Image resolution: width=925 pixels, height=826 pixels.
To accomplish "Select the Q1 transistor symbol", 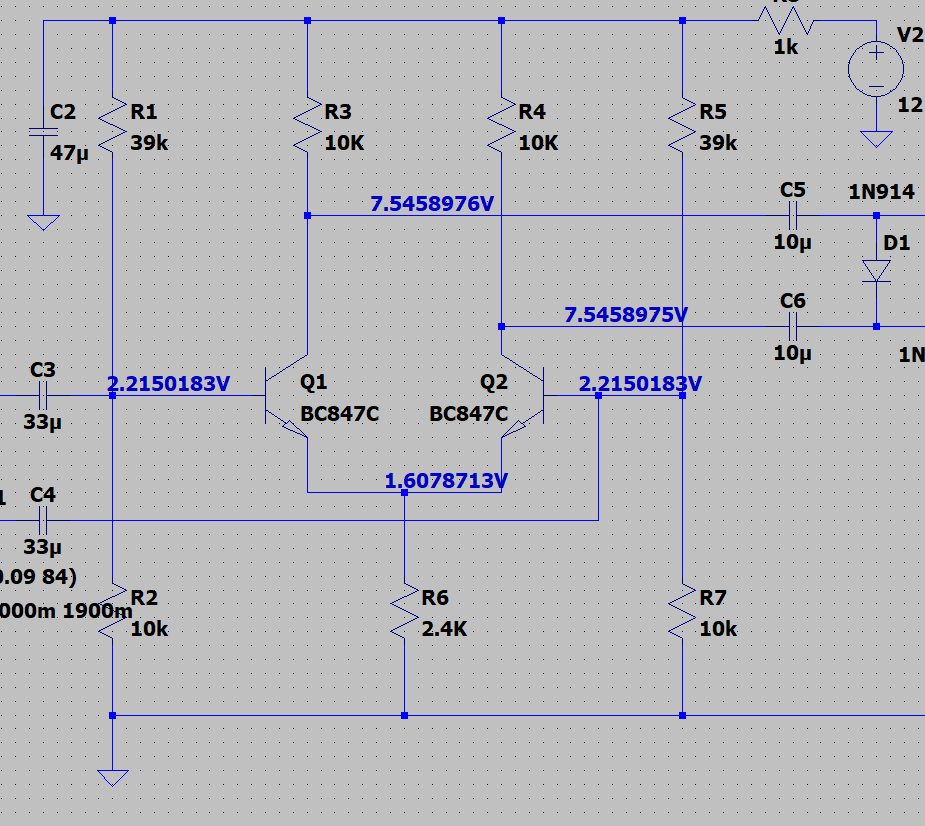I will point(287,395).
